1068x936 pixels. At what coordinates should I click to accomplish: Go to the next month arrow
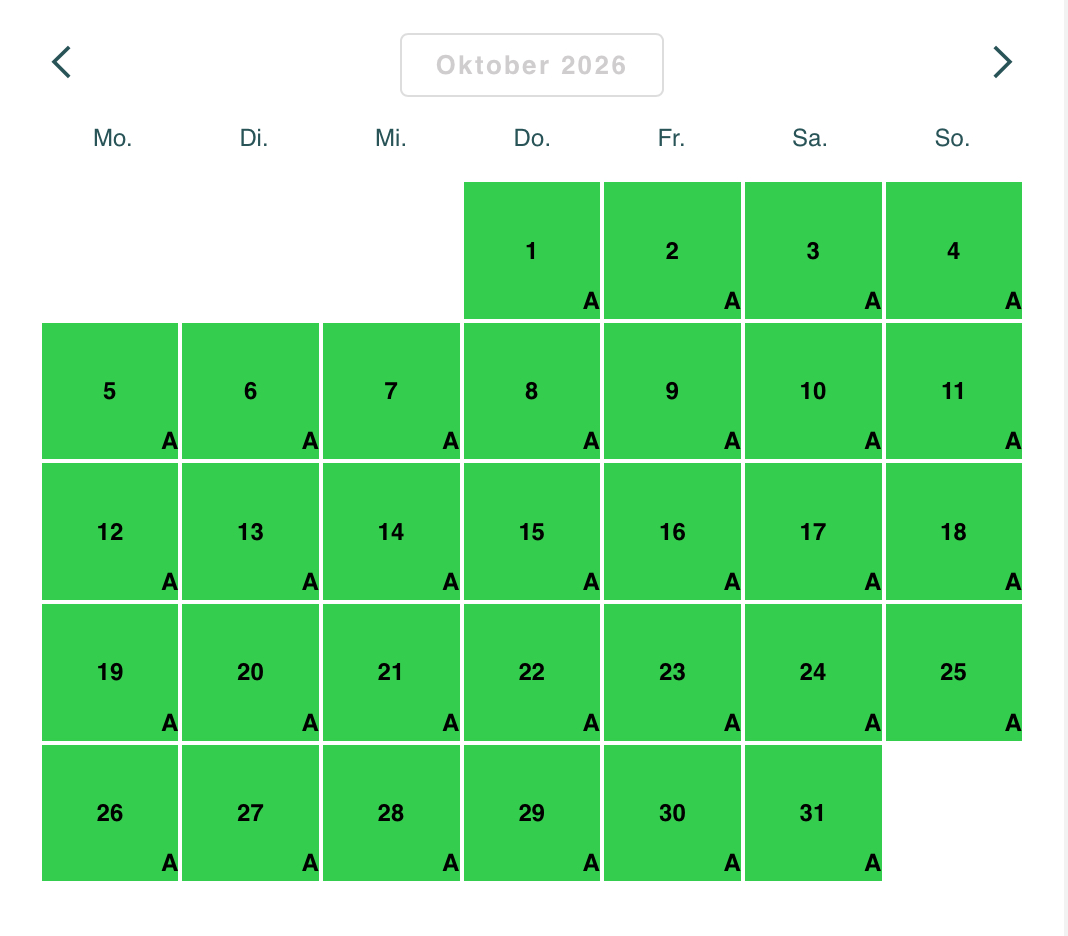pyautogui.click(x=1002, y=62)
